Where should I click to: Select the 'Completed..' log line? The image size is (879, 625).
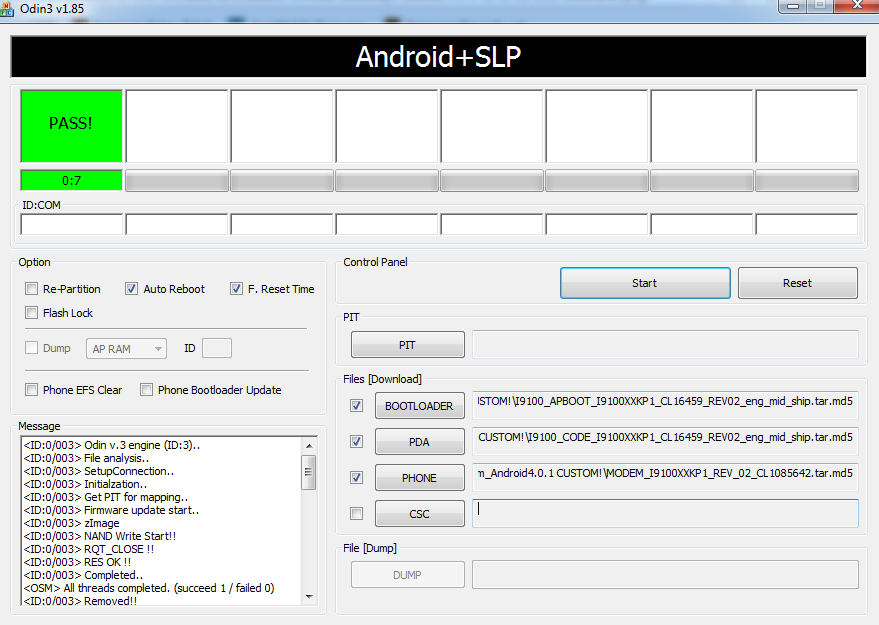point(84,575)
